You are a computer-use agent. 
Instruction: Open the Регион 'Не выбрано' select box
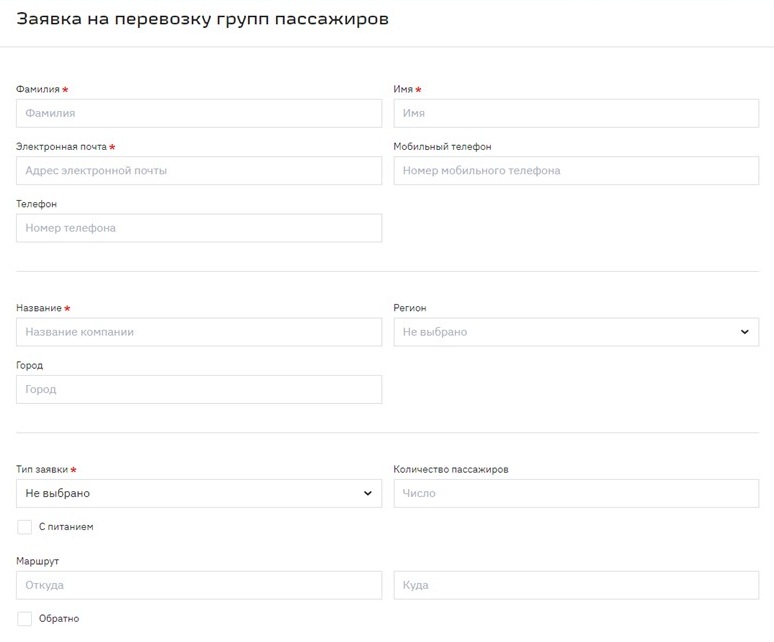tap(565, 332)
